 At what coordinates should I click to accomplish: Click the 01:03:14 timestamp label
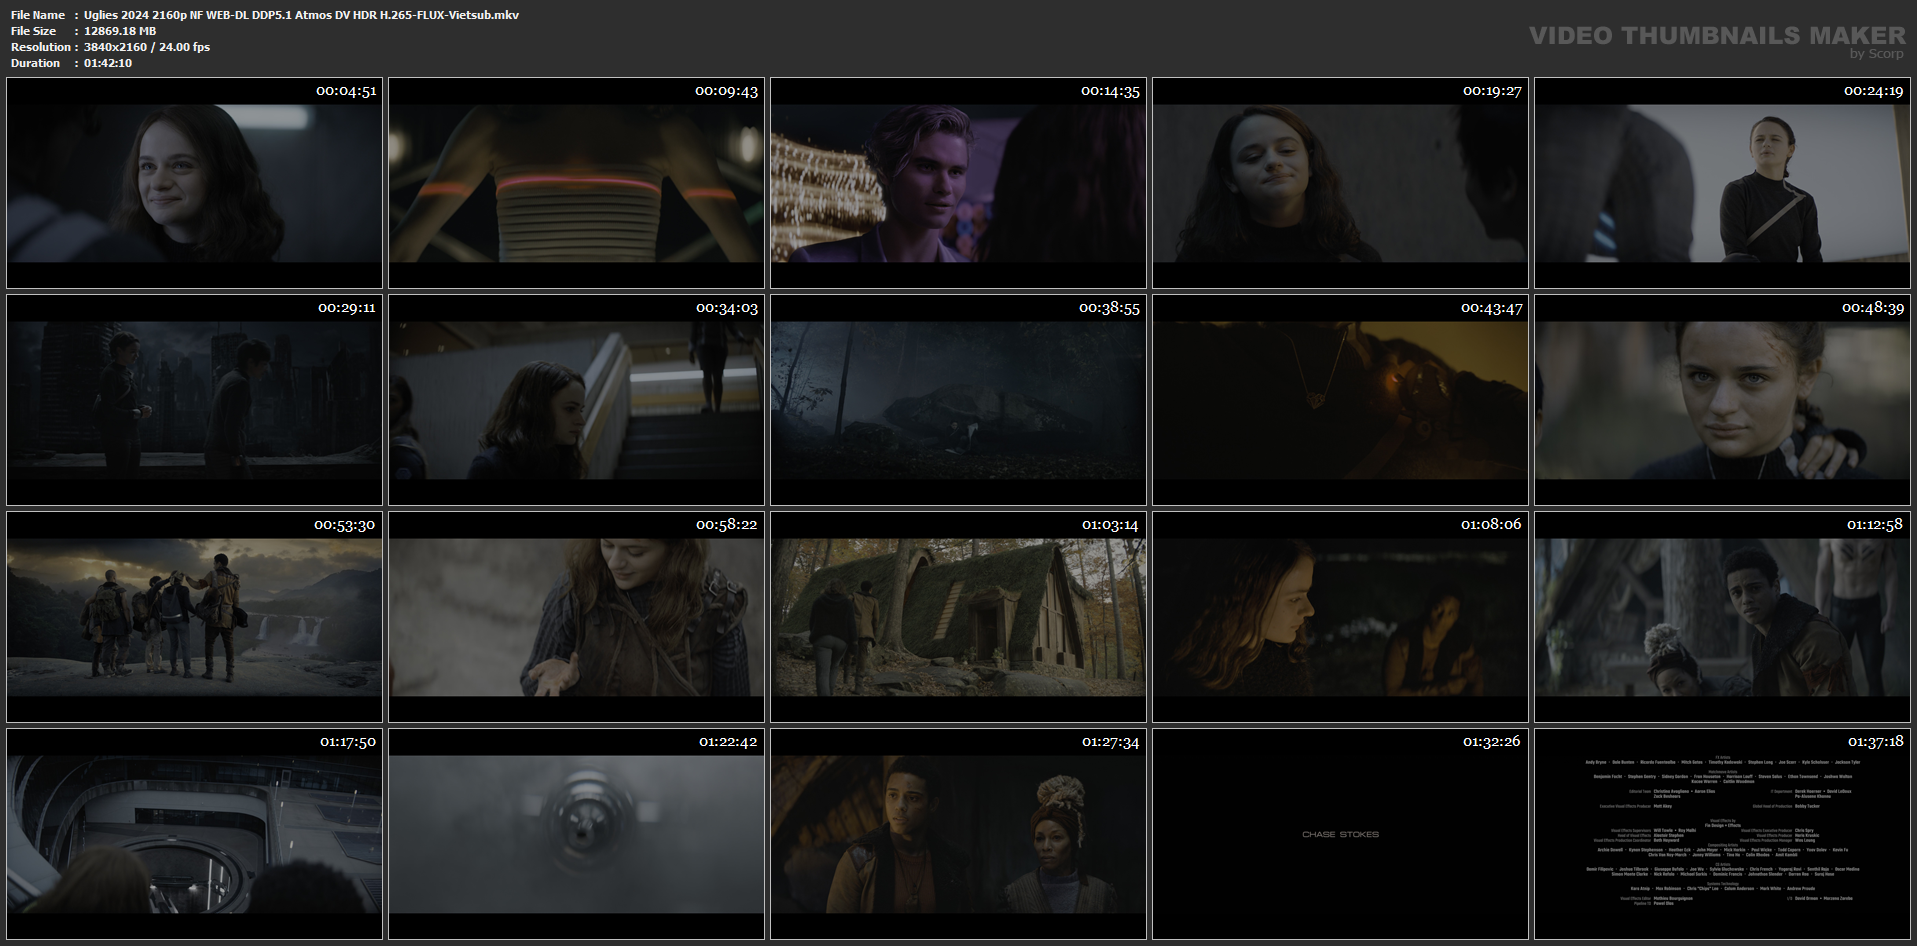(x=1110, y=525)
